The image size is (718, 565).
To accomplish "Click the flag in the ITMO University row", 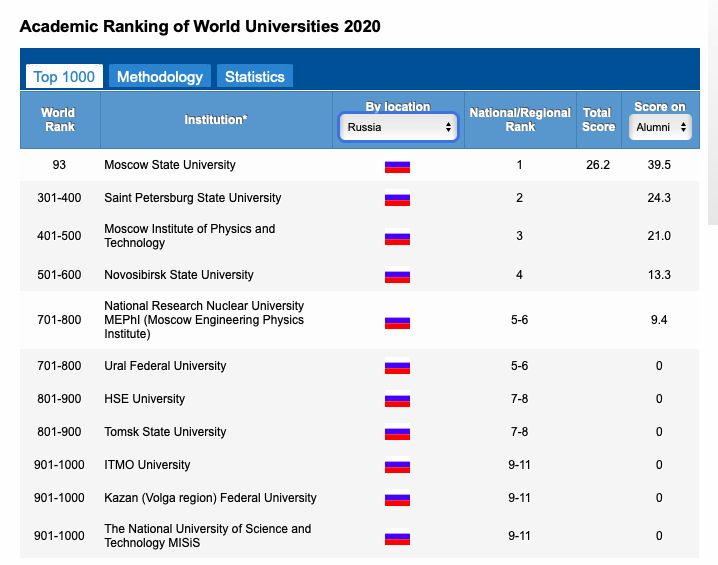I will (x=397, y=465).
